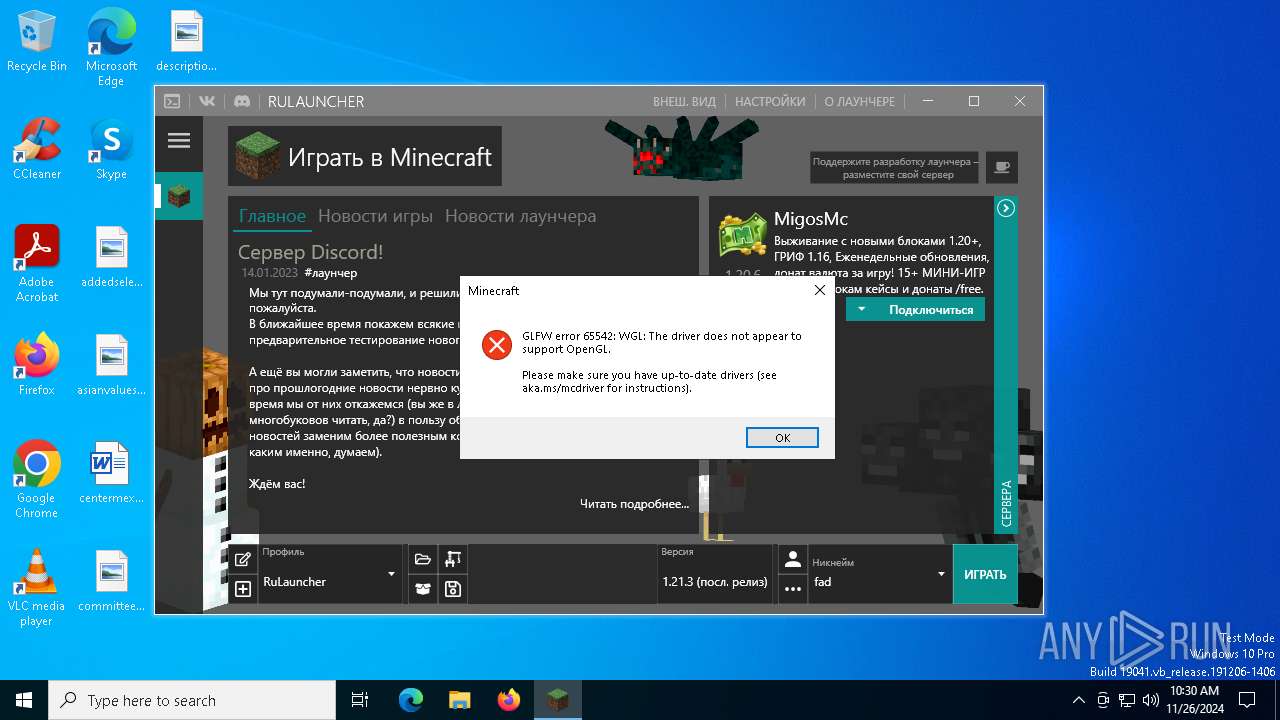This screenshot has width=1280, height=720.
Task: Open Recycle Bin on the desktop
Action: tap(36, 42)
